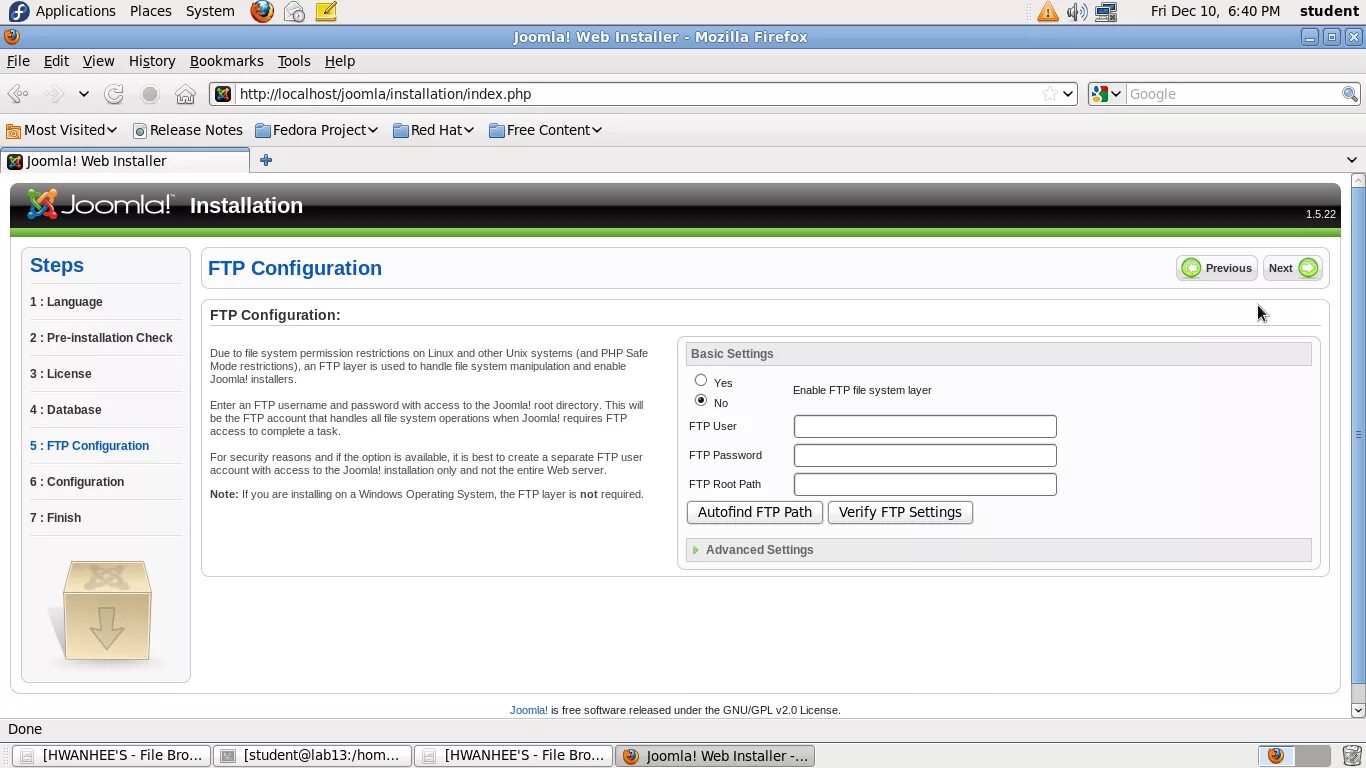Open the list all tabs dropdown
Screen dimensions: 1366x768
pos(1352,160)
